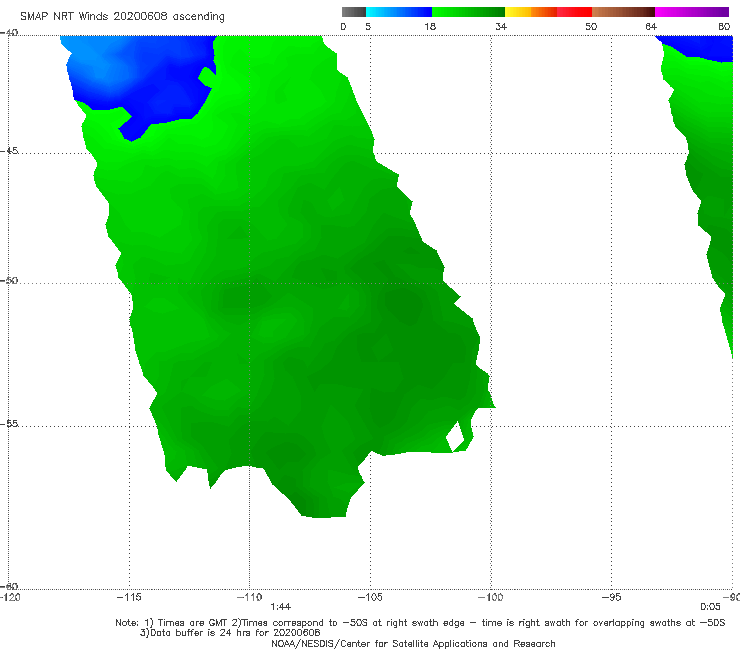The height and width of the screenshot is (650, 740).
Task: Pick the brown segment of the color bar
Action: tap(623, 12)
